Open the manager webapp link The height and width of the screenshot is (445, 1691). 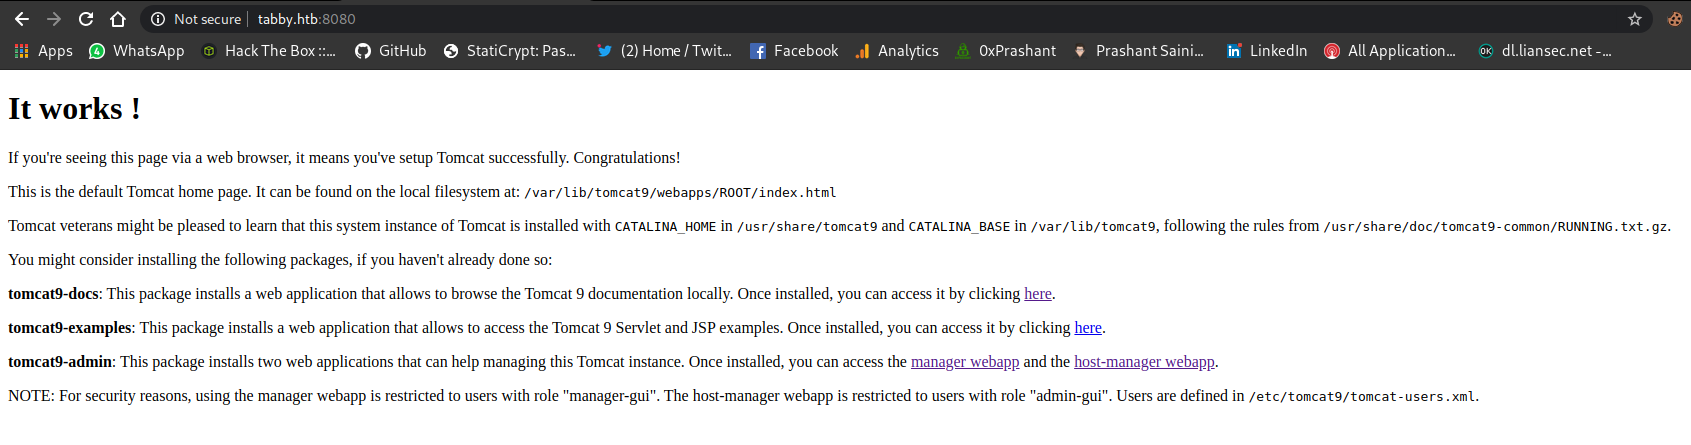point(964,362)
